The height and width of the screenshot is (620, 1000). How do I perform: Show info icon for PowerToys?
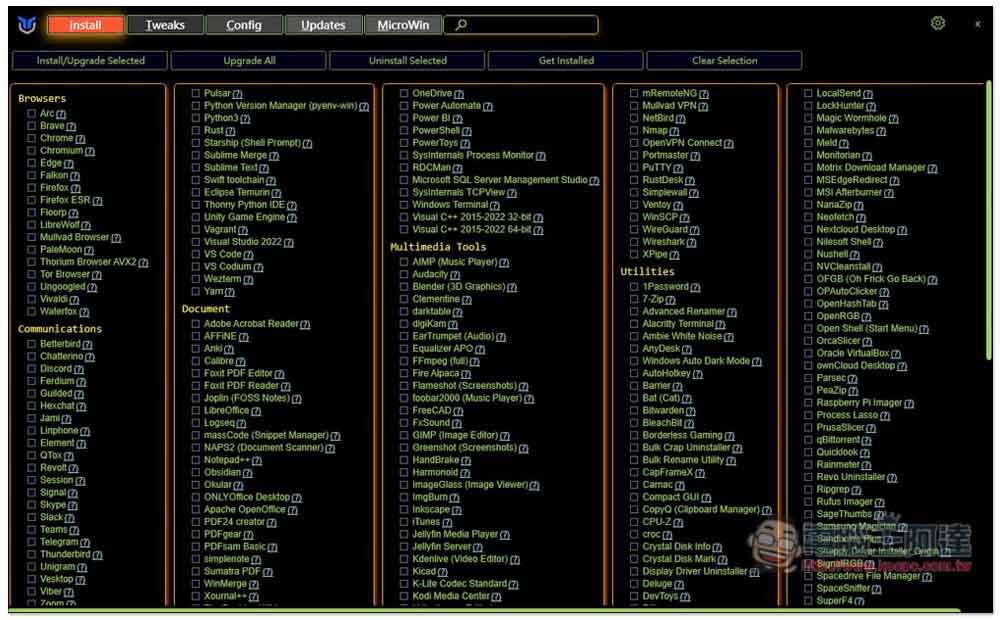pos(465,144)
